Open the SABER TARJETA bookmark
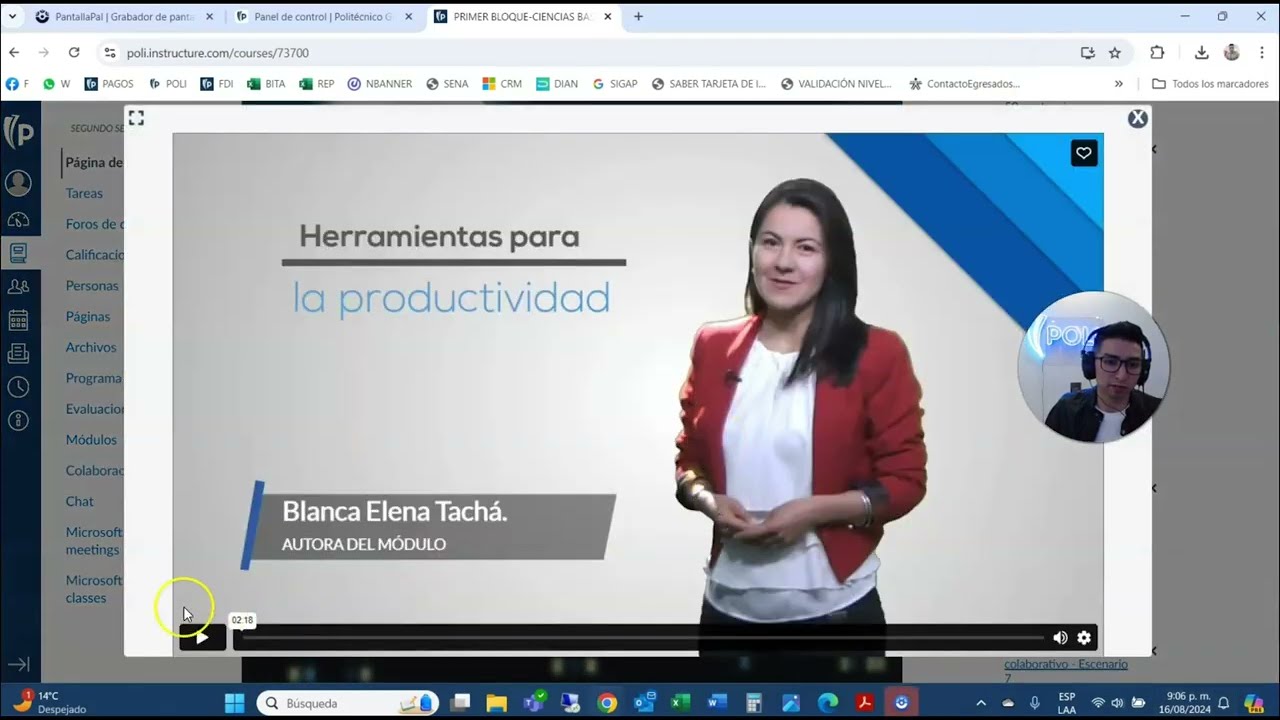Viewport: 1280px width, 720px height. coord(709,84)
